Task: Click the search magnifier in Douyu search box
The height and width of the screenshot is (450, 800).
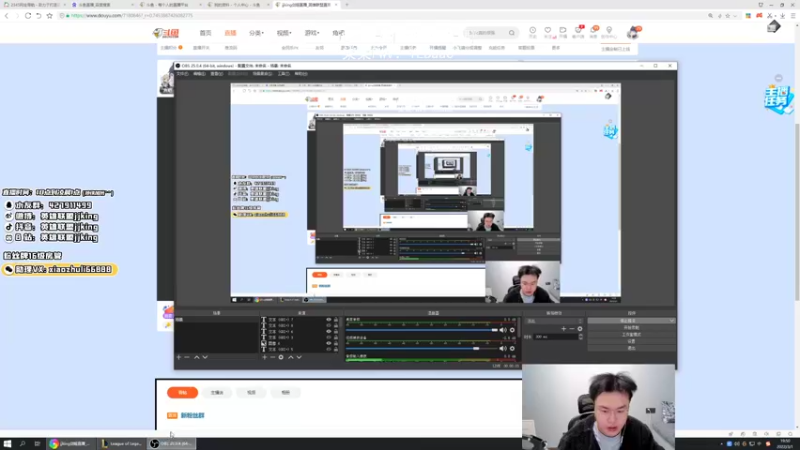Action: pos(511,33)
